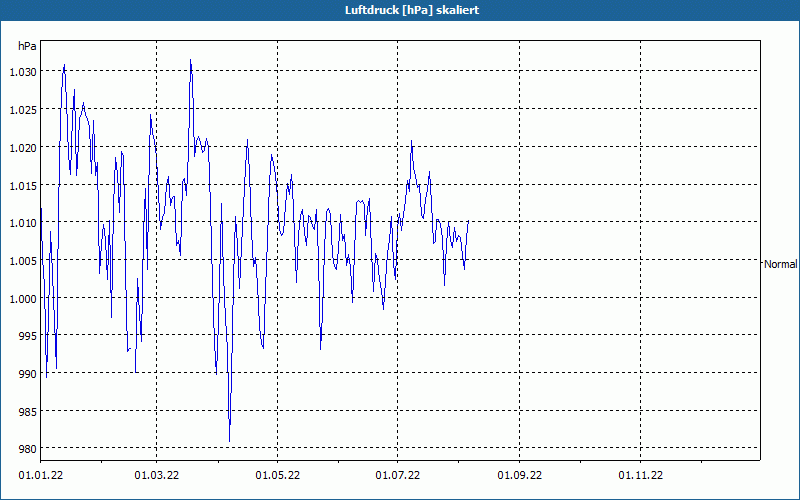Viewport: 800px width, 500px height.
Task: Click the '1.000' y-axis label
Action: [23, 298]
